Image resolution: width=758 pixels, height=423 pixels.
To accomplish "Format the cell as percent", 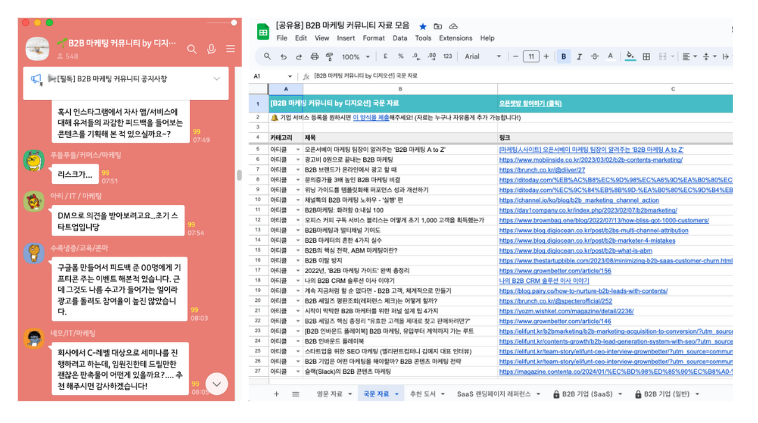I will [400, 57].
